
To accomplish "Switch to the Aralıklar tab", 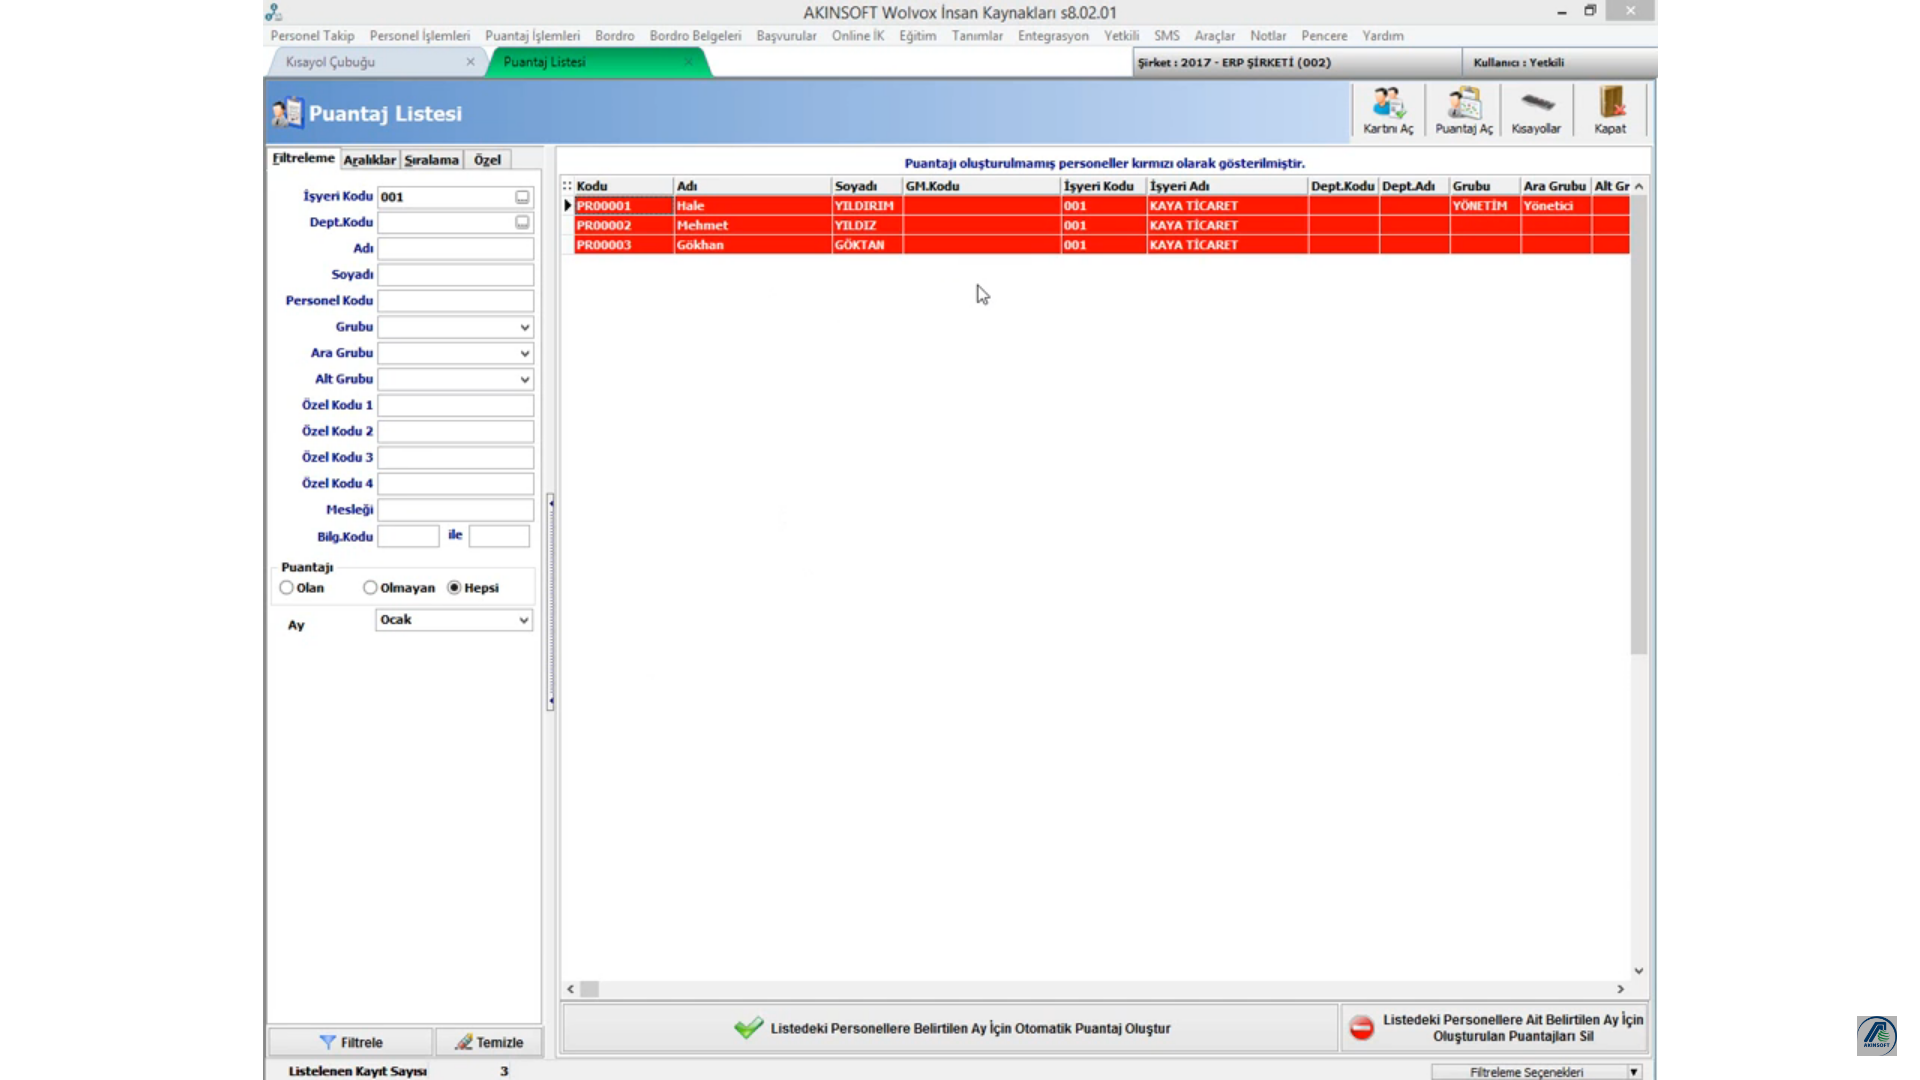I will point(370,160).
